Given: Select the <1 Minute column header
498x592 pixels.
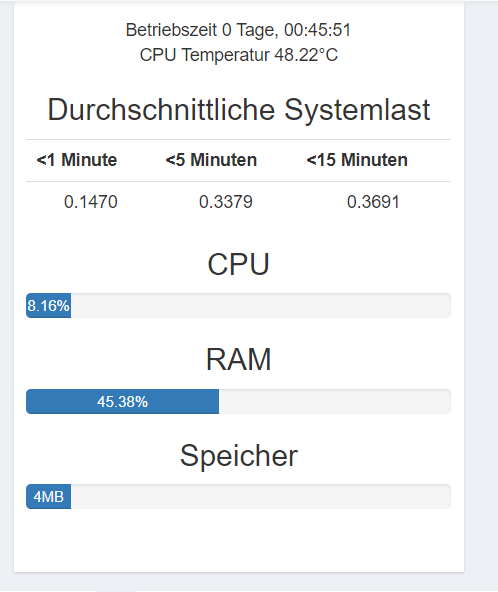Looking at the screenshot, I should pos(77,160).
